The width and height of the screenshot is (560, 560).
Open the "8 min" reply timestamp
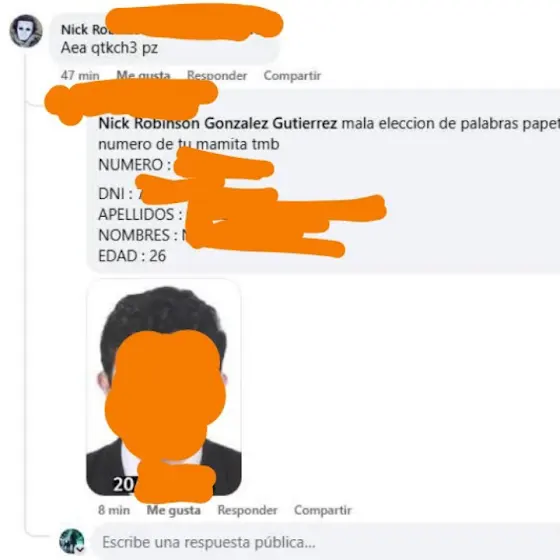pyautogui.click(x=114, y=510)
